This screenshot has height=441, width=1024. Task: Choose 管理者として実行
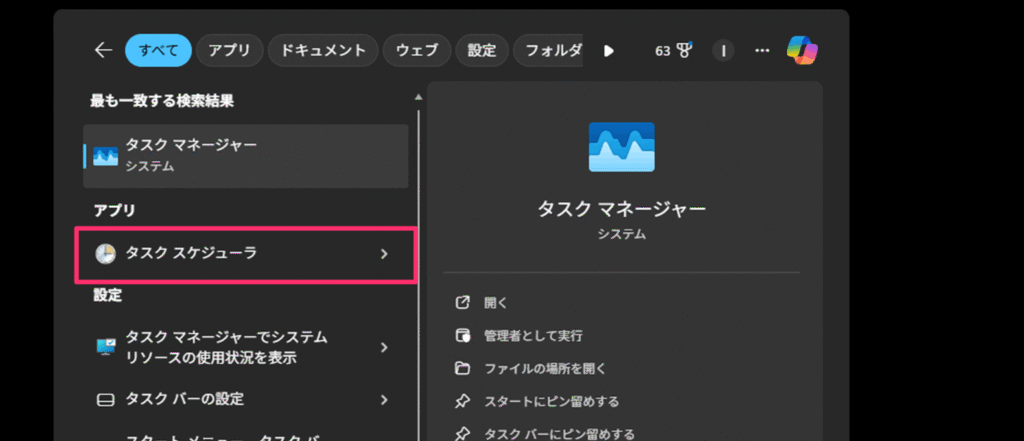click(x=533, y=336)
